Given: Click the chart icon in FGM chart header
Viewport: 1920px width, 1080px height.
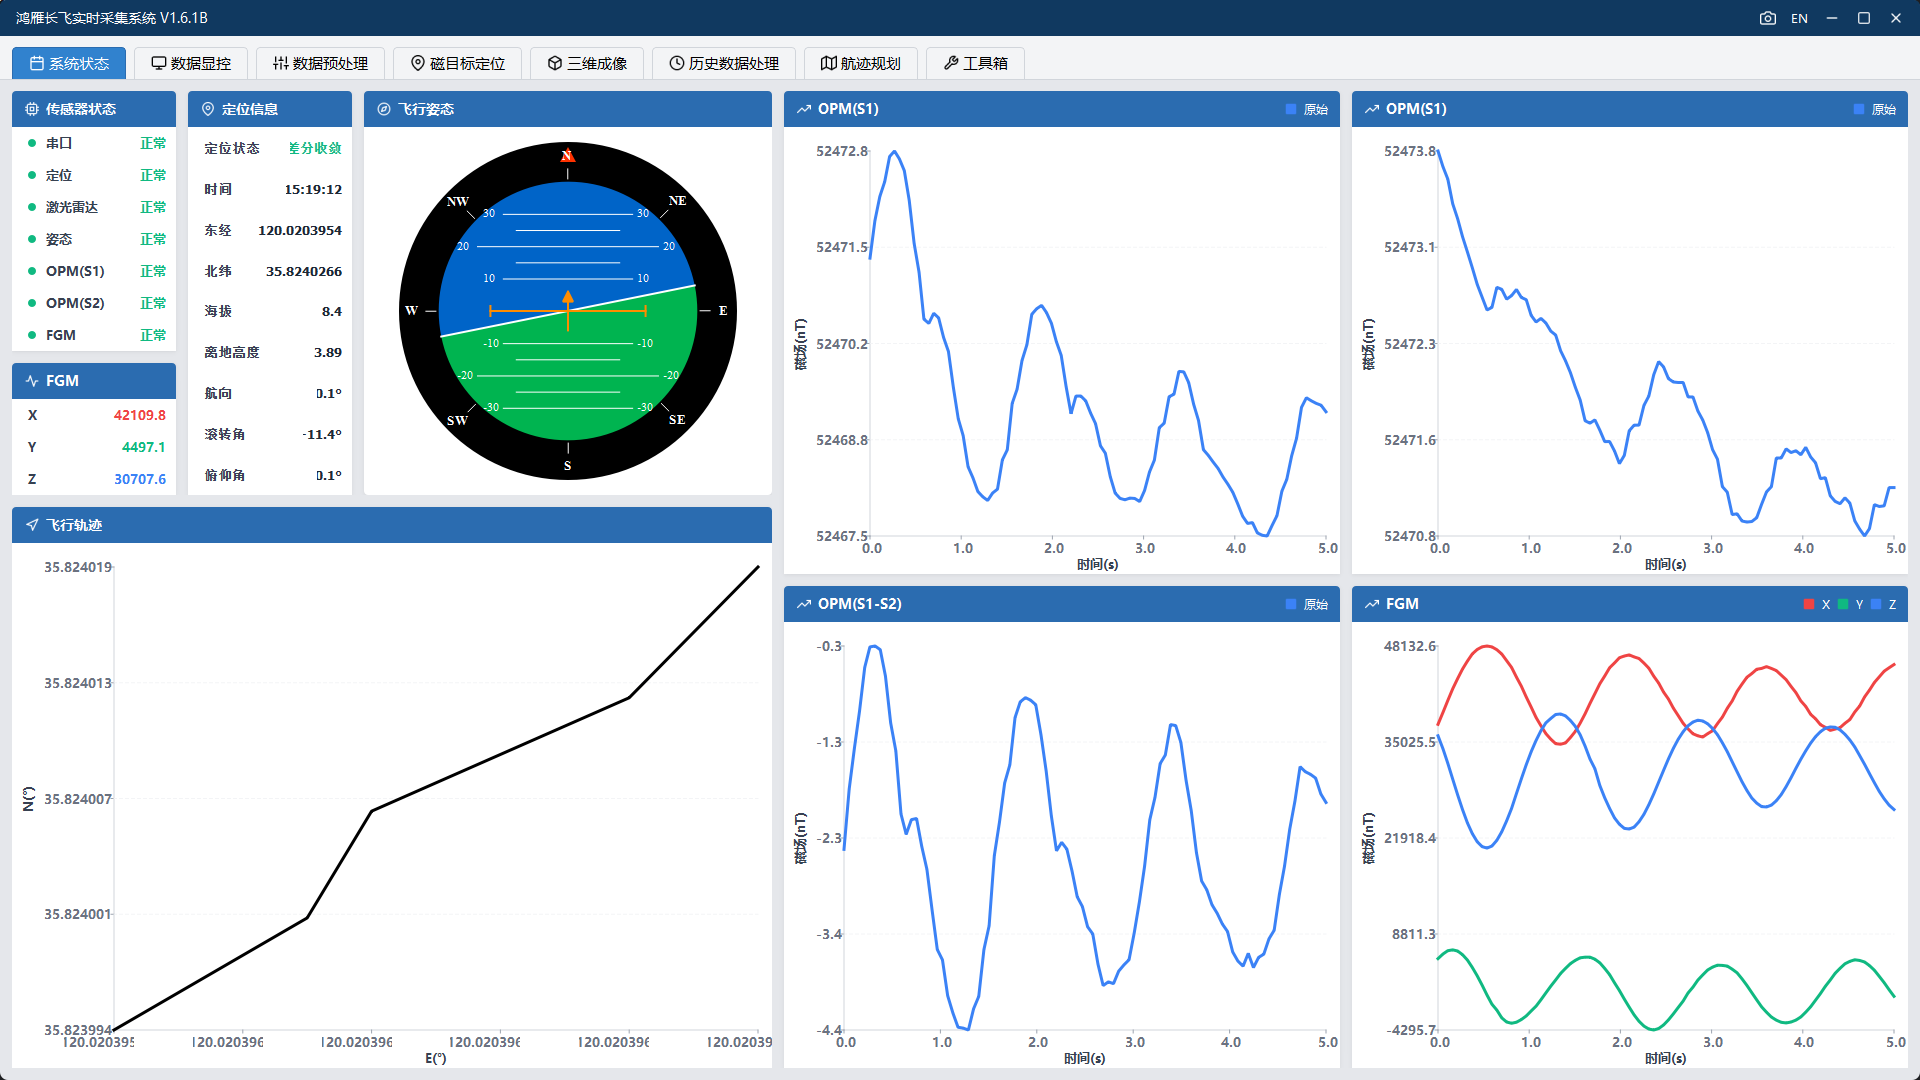Looking at the screenshot, I should coord(1372,604).
